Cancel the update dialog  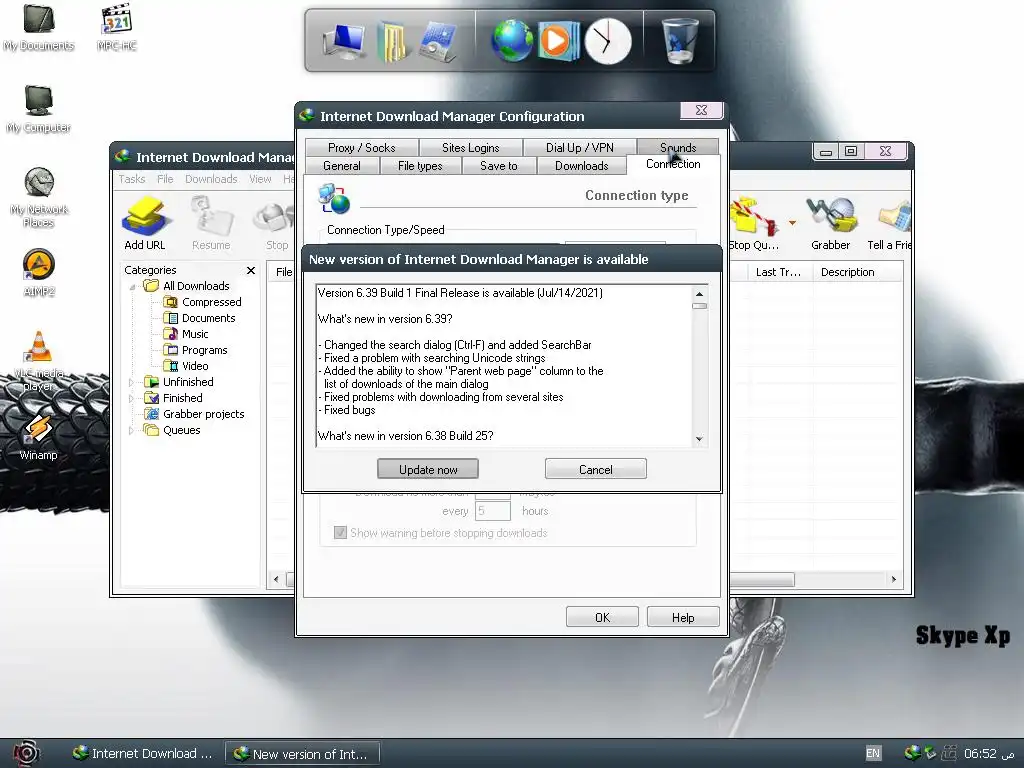pos(596,469)
